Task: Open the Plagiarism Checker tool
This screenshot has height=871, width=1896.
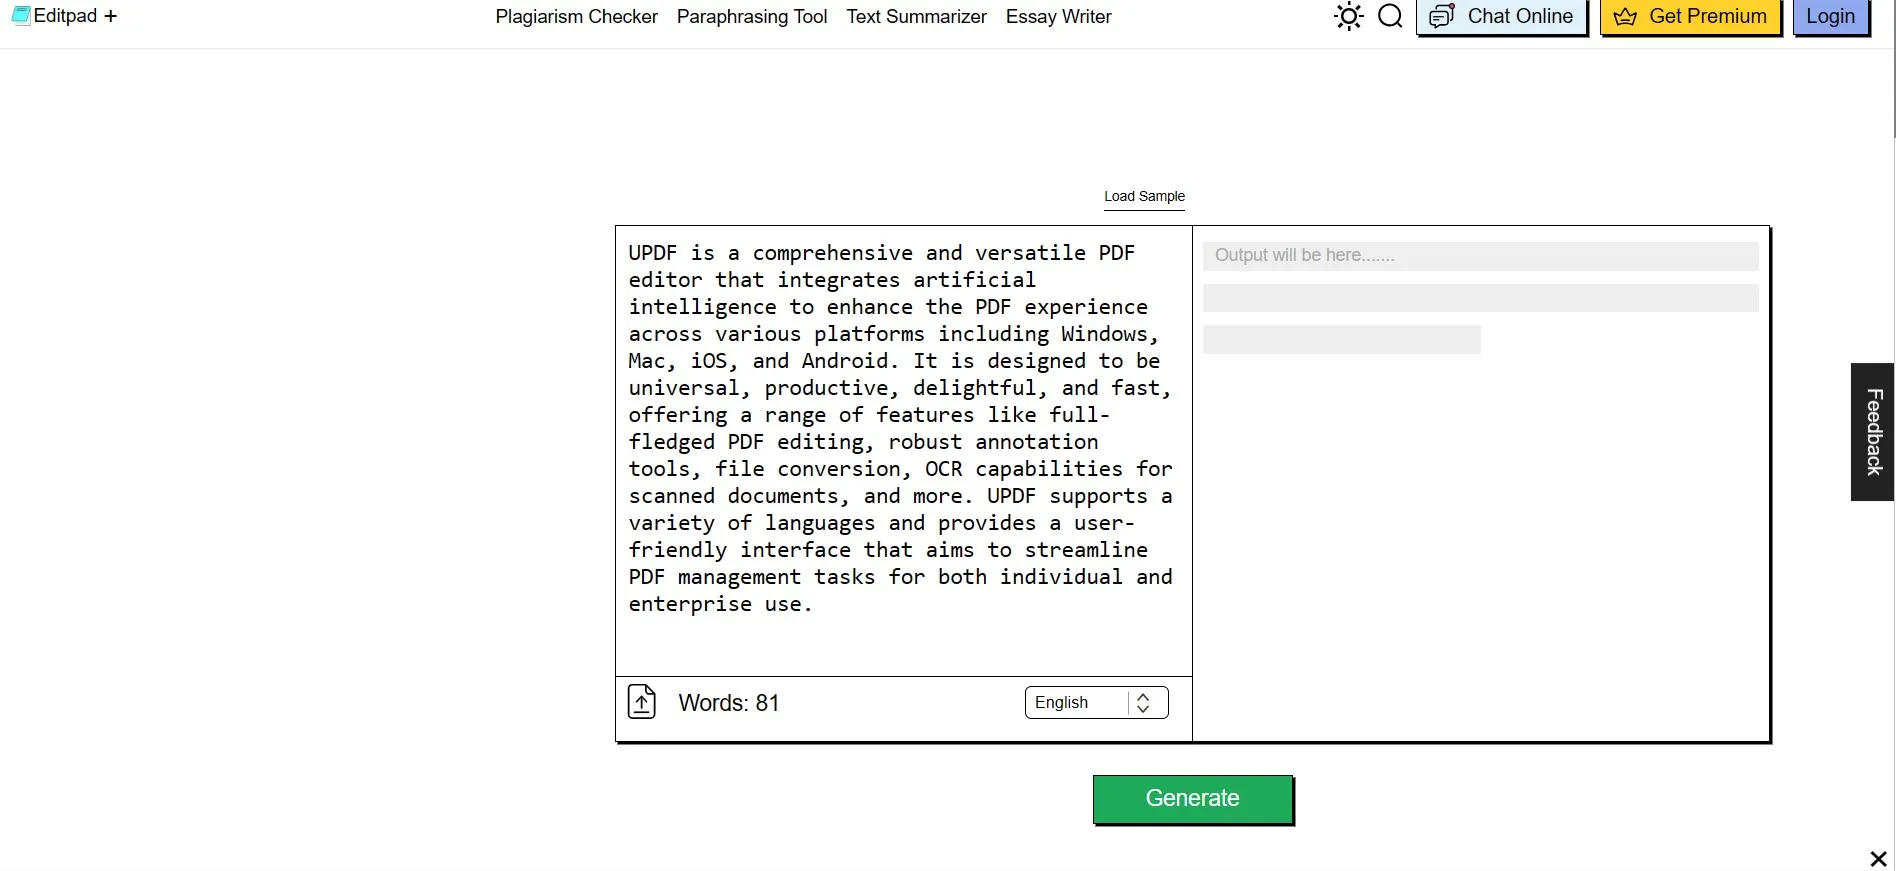Action: 576,17
